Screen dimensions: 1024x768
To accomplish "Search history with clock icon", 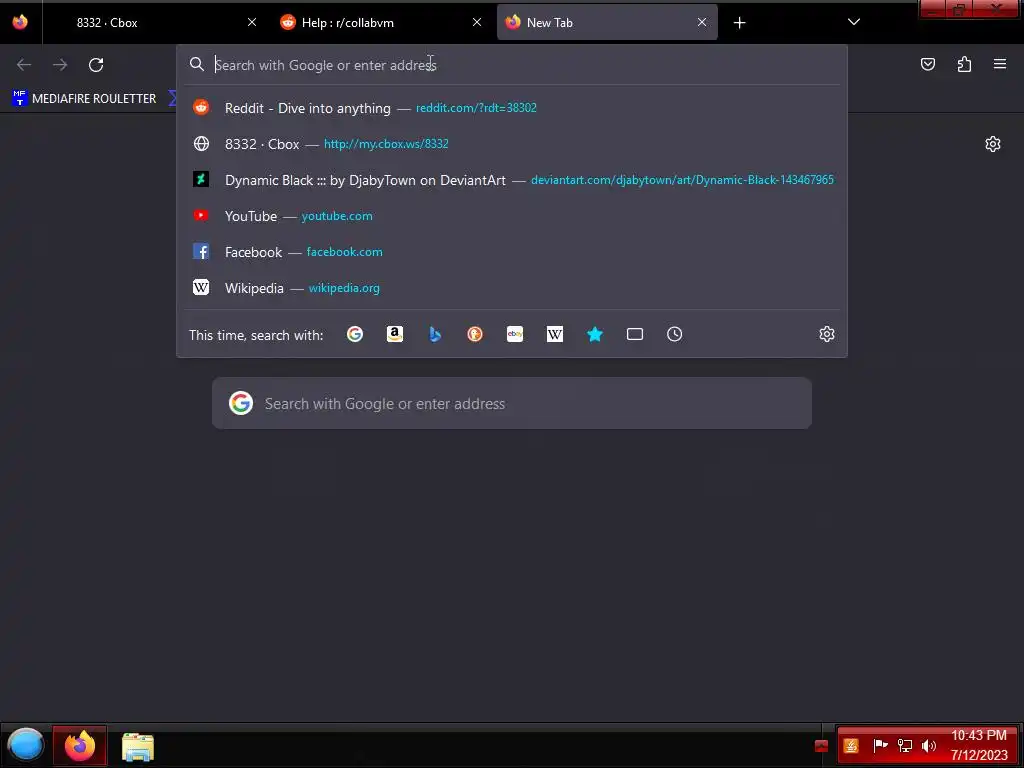I will click(x=675, y=334).
